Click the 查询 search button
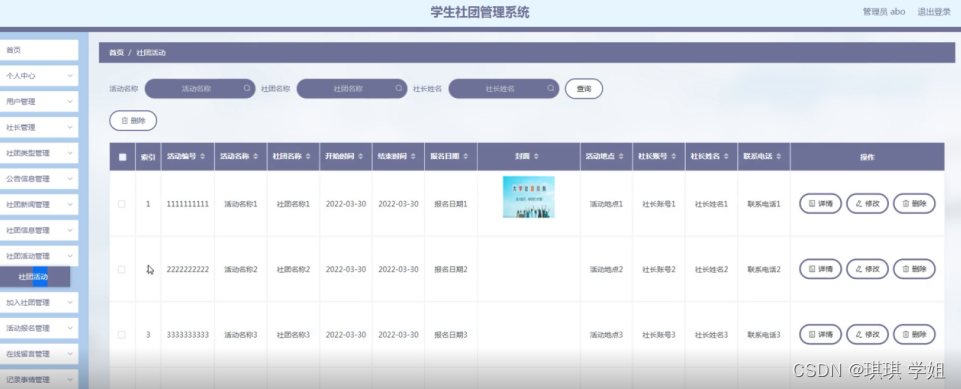The image size is (961, 389). point(583,89)
